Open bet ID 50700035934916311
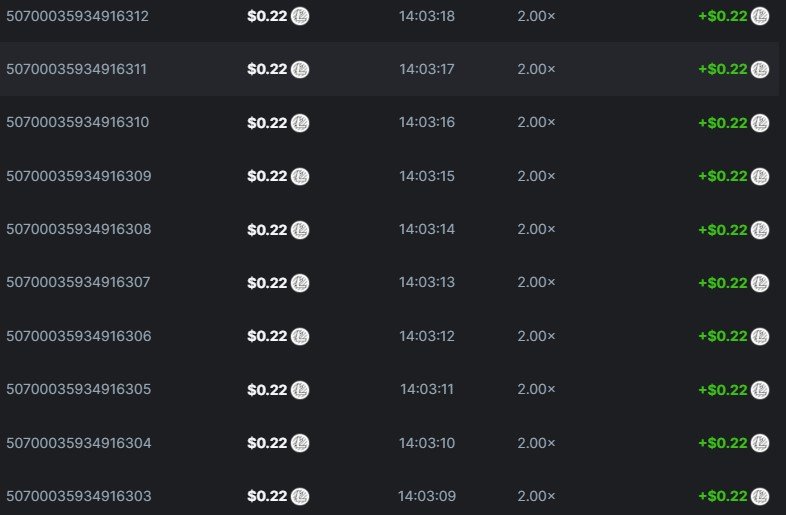Screen dimensions: 786x515 [78, 69]
